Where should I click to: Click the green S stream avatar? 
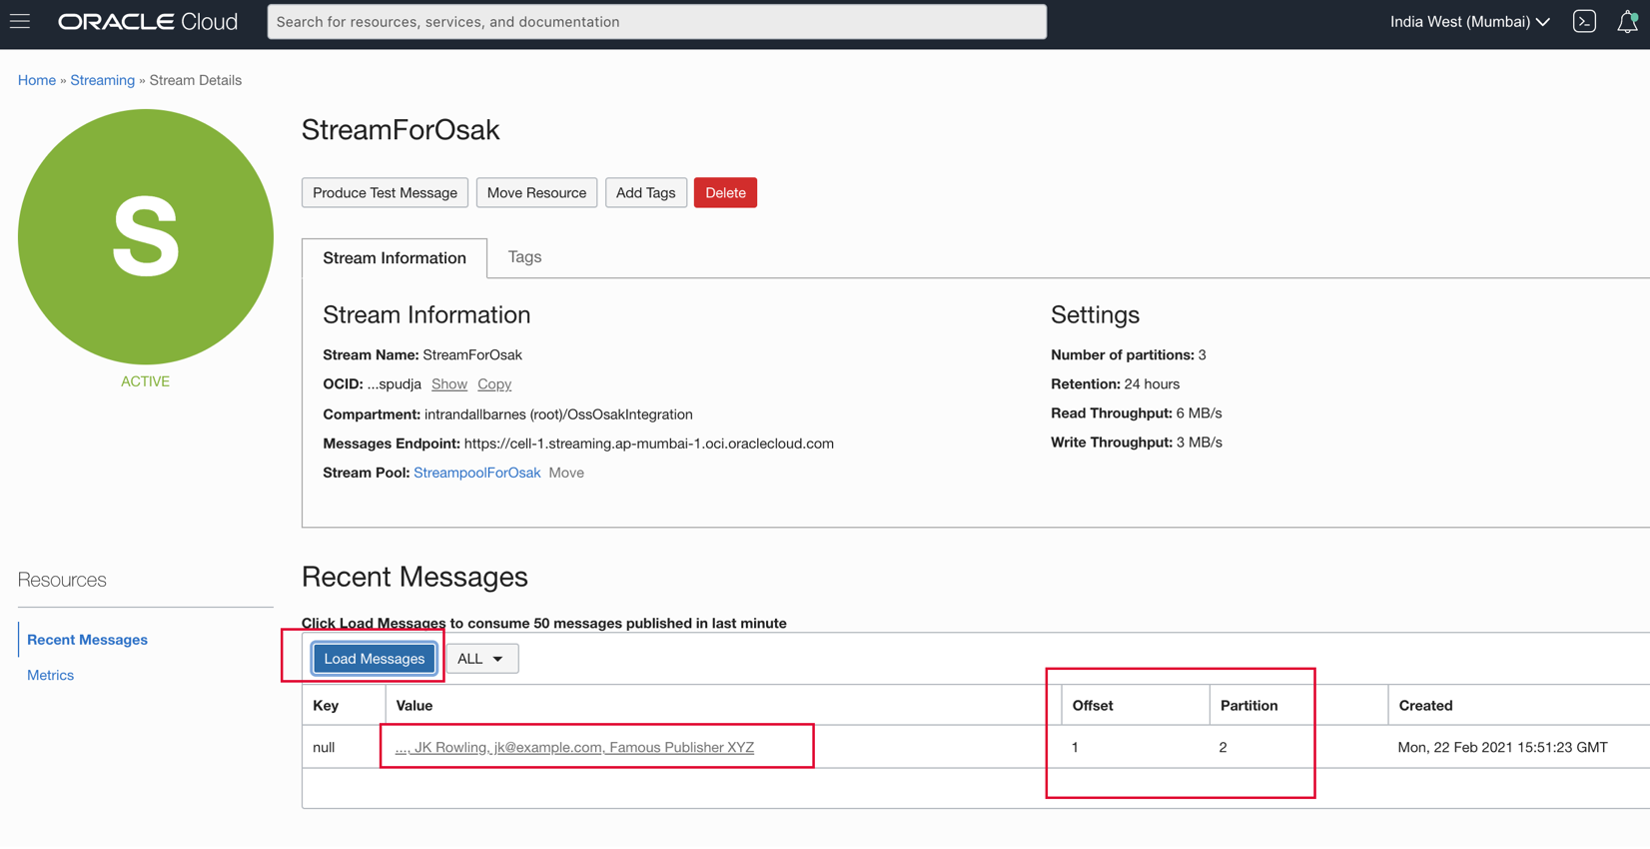[146, 237]
